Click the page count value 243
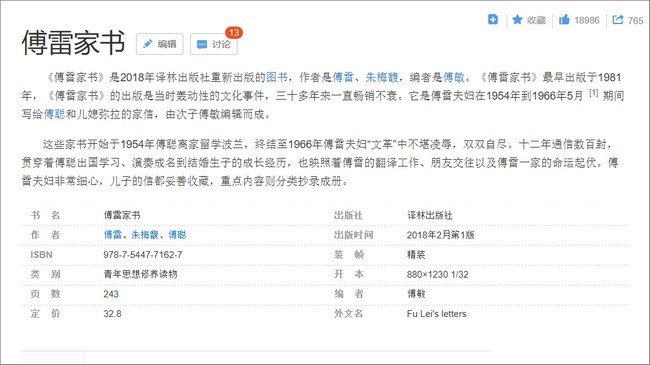Viewport: 650px width, 365px height. point(111,294)
